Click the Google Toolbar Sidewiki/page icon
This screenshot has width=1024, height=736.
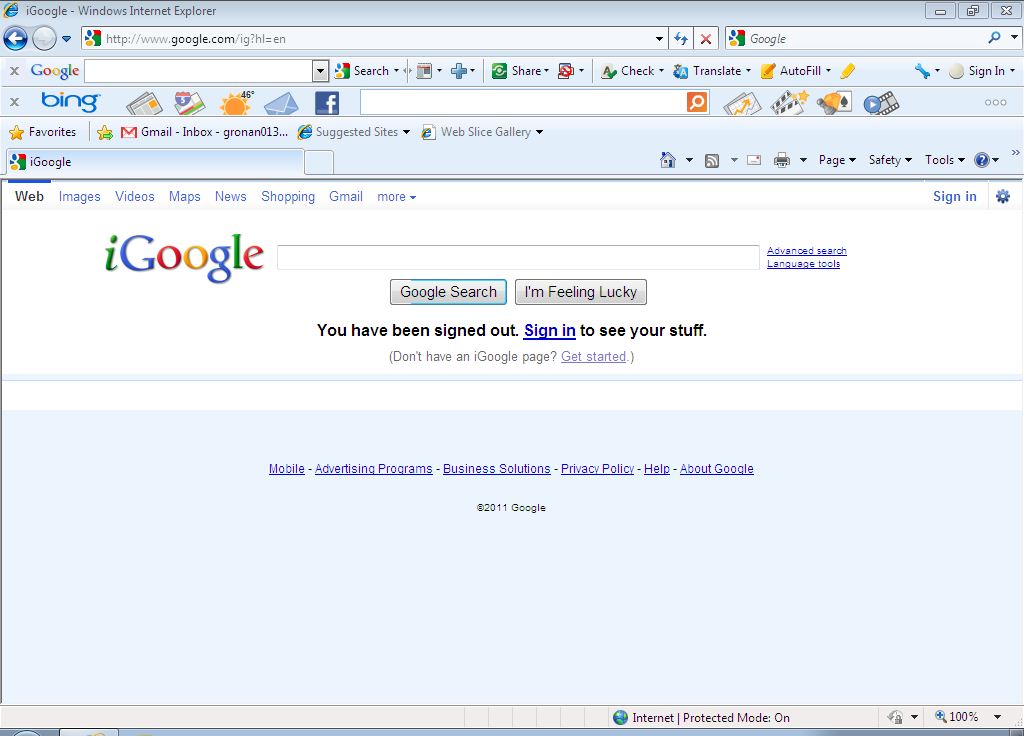424,71
